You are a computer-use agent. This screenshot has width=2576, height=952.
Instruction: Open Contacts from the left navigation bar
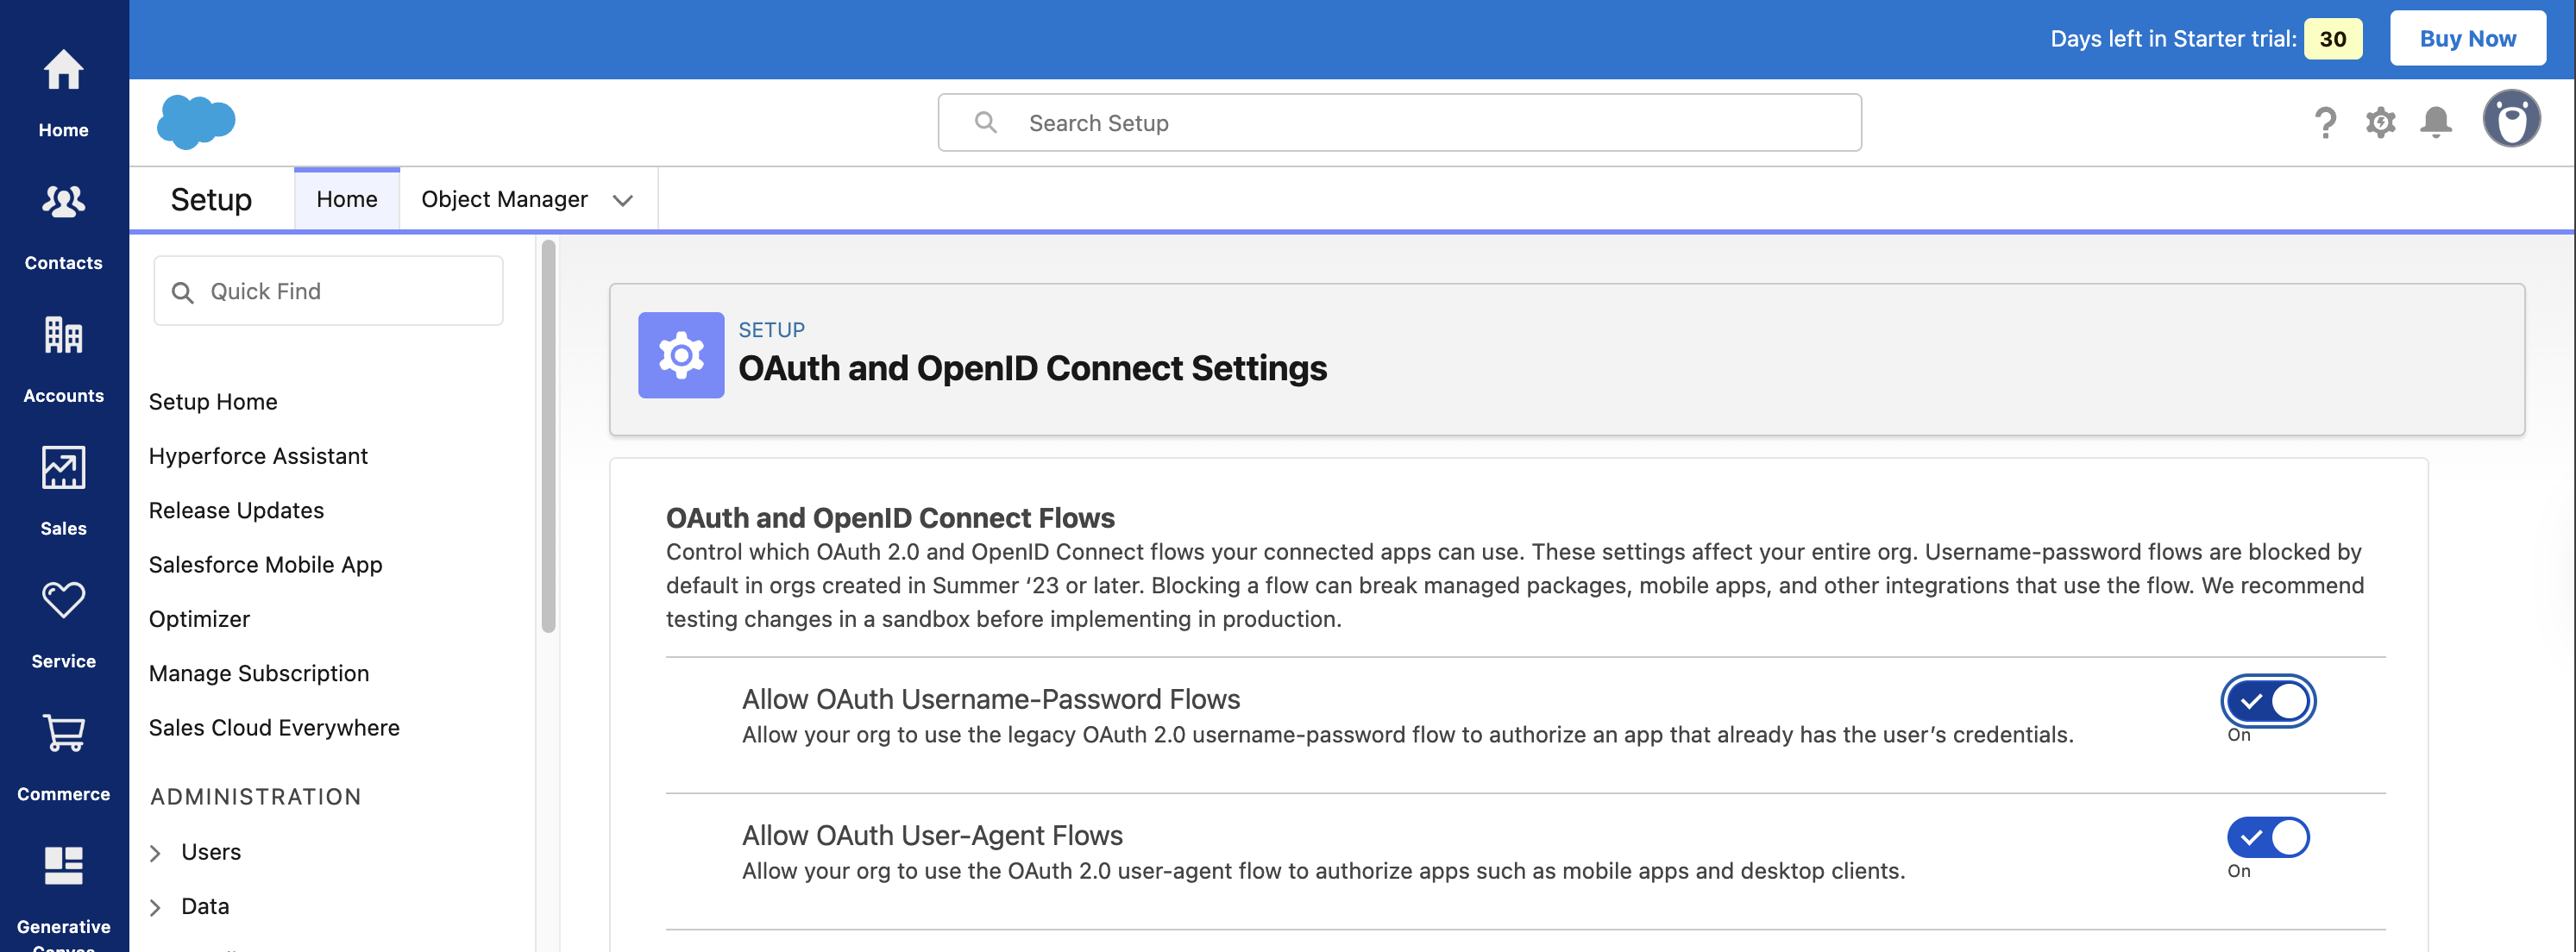(63, 203)
